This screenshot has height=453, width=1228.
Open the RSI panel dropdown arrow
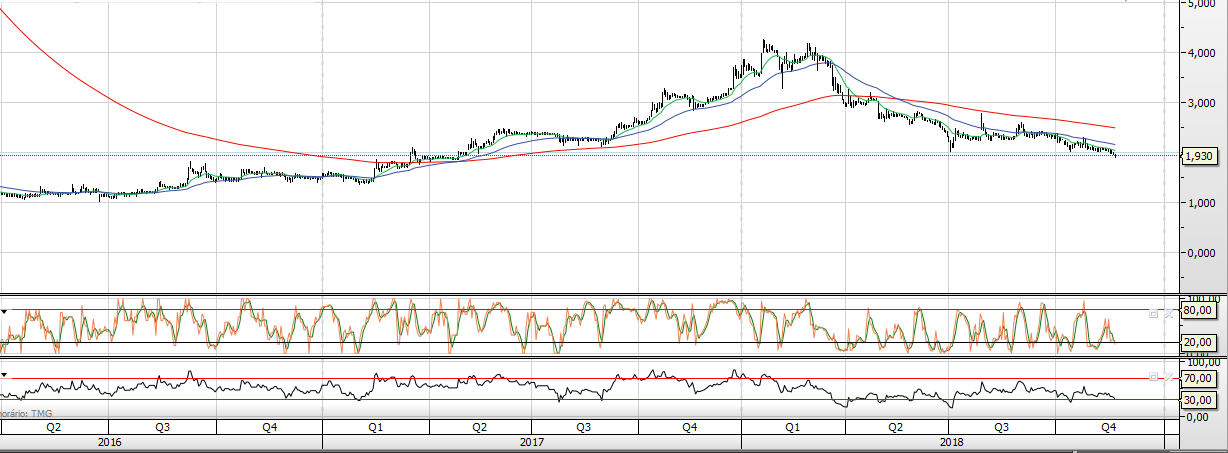point(4,375)
